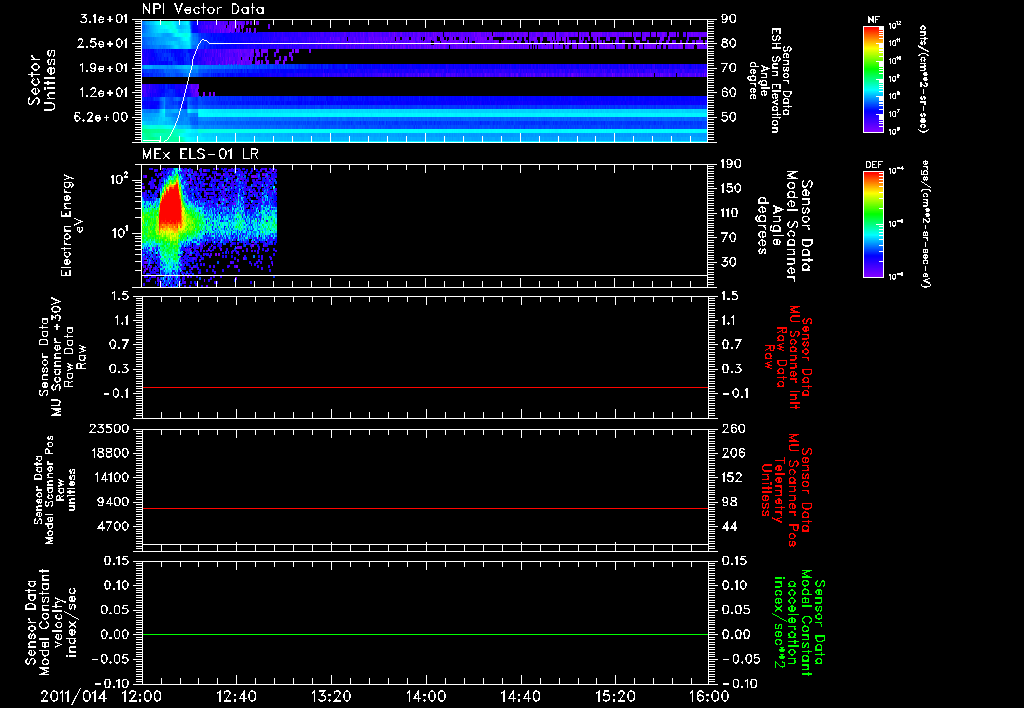The image size is (1024, 708).
Task: Click the 16:00 time axis label
Action: [x=709, y=697]
